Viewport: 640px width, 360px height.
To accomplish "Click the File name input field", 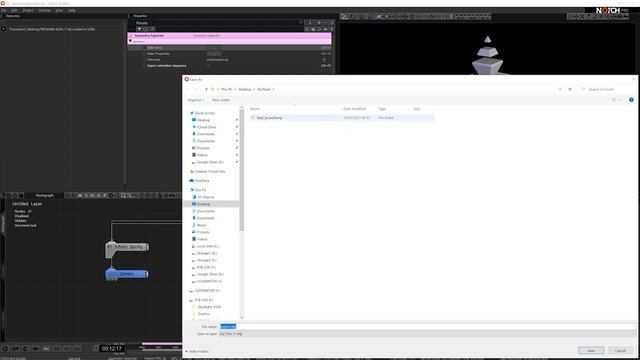I will [427, 327].
